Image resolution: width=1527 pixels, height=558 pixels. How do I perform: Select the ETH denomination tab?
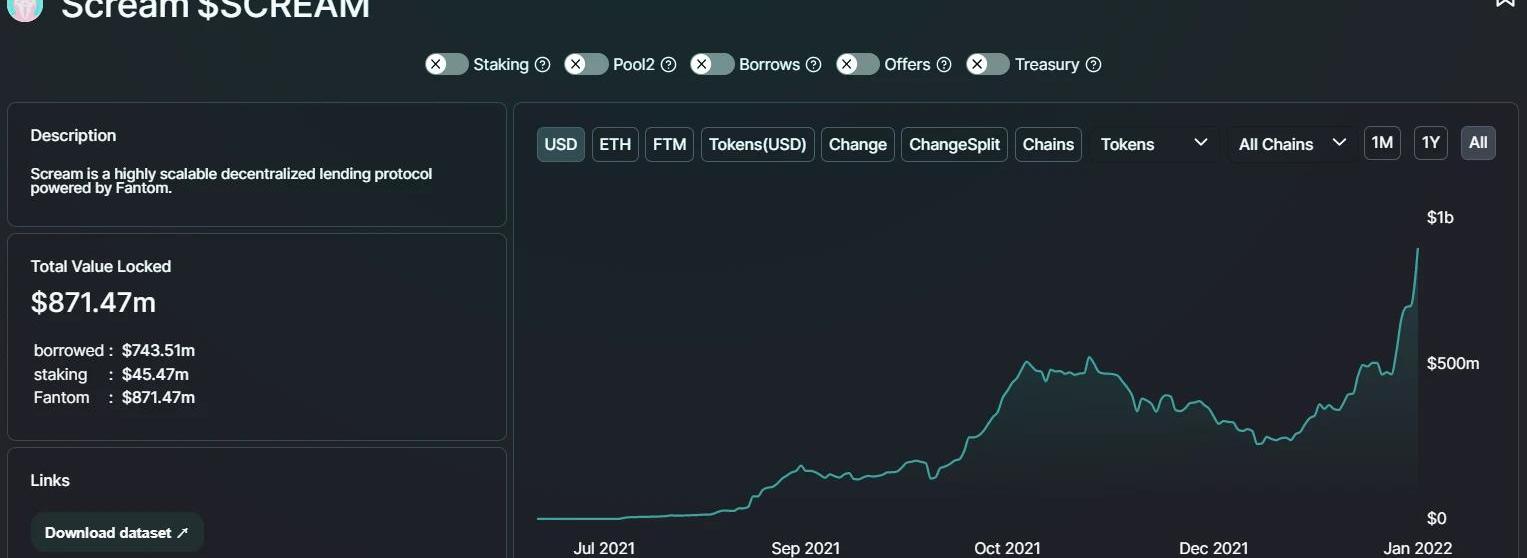pos(615,144)
